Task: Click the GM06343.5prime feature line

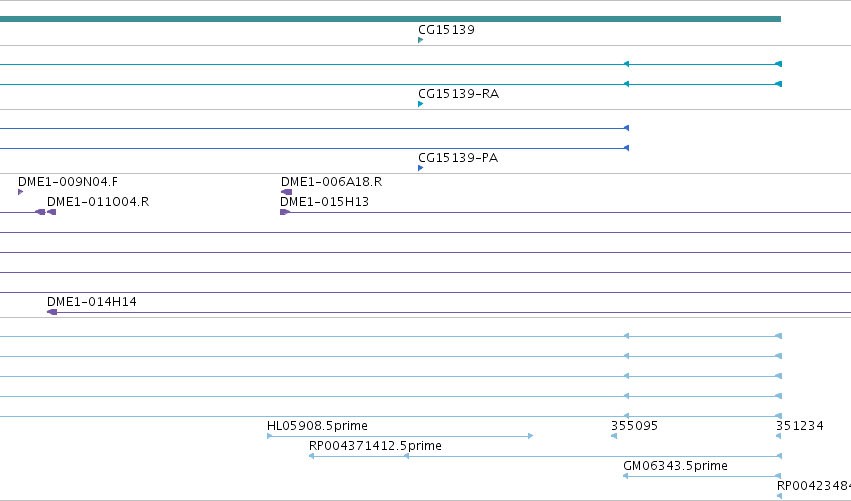Action: coord(702,476)
